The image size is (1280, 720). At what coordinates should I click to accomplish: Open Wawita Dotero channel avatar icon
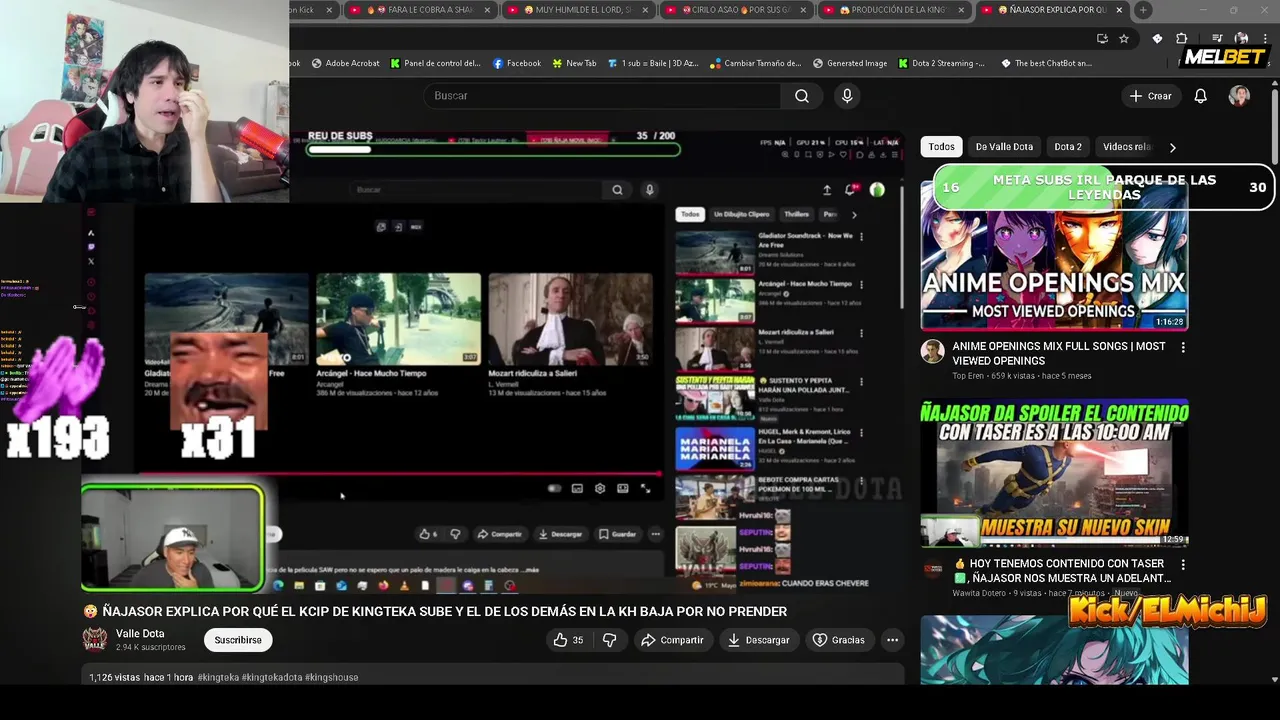tap(932, 569)
